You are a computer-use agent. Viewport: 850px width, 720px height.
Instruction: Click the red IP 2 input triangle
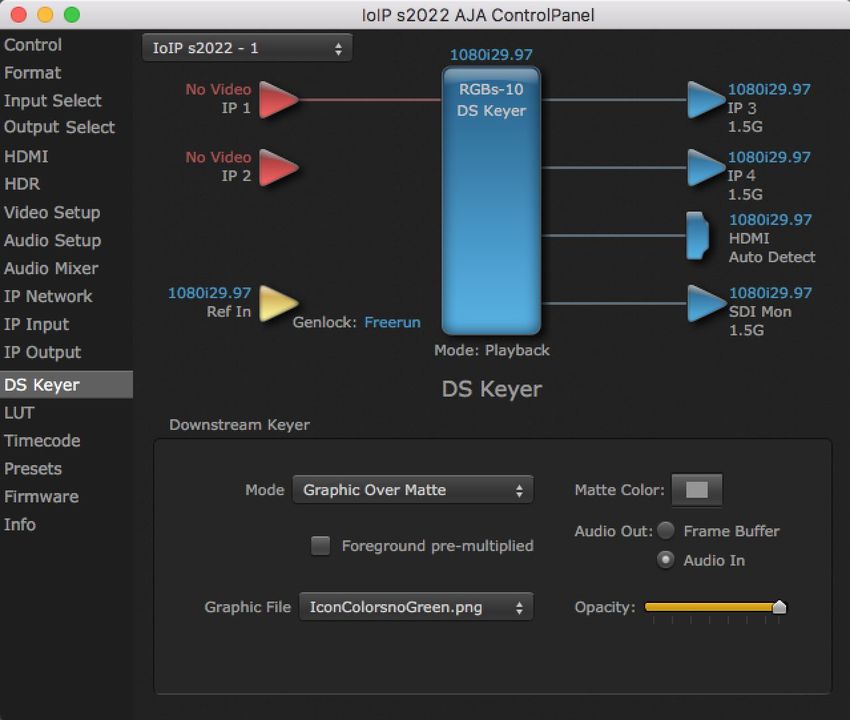[279, 168]
